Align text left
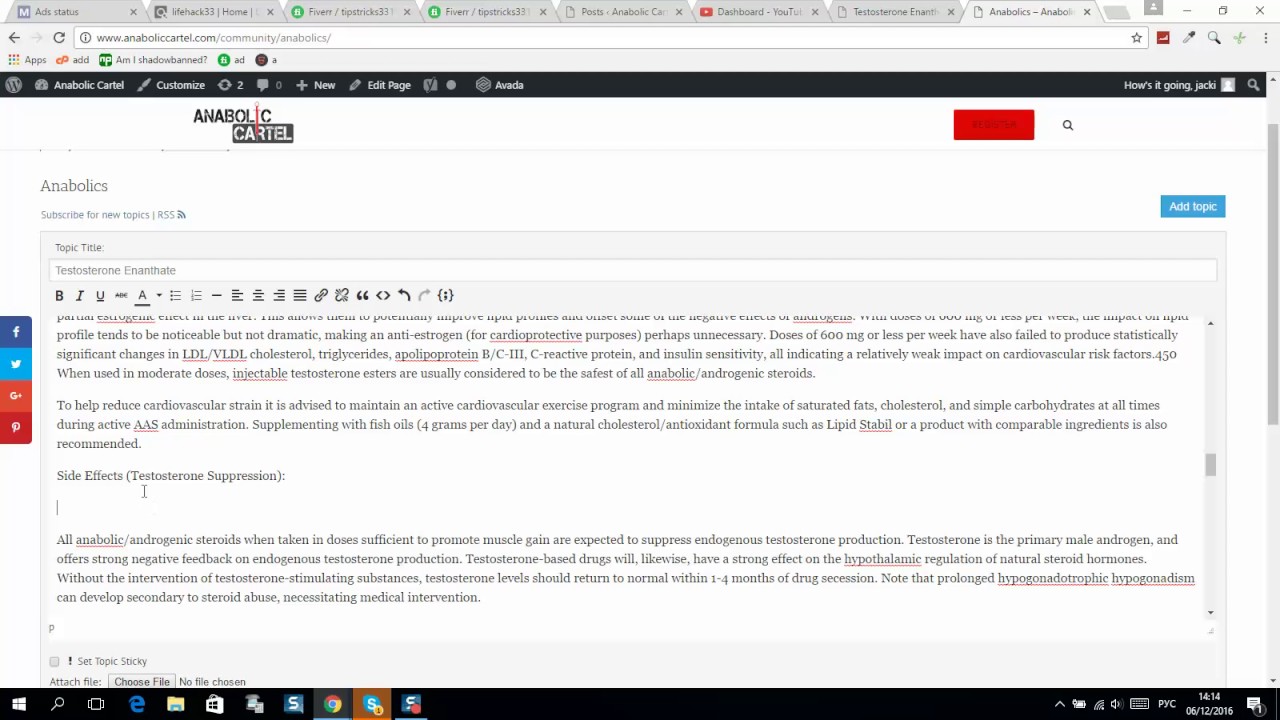 pos(237,295)
